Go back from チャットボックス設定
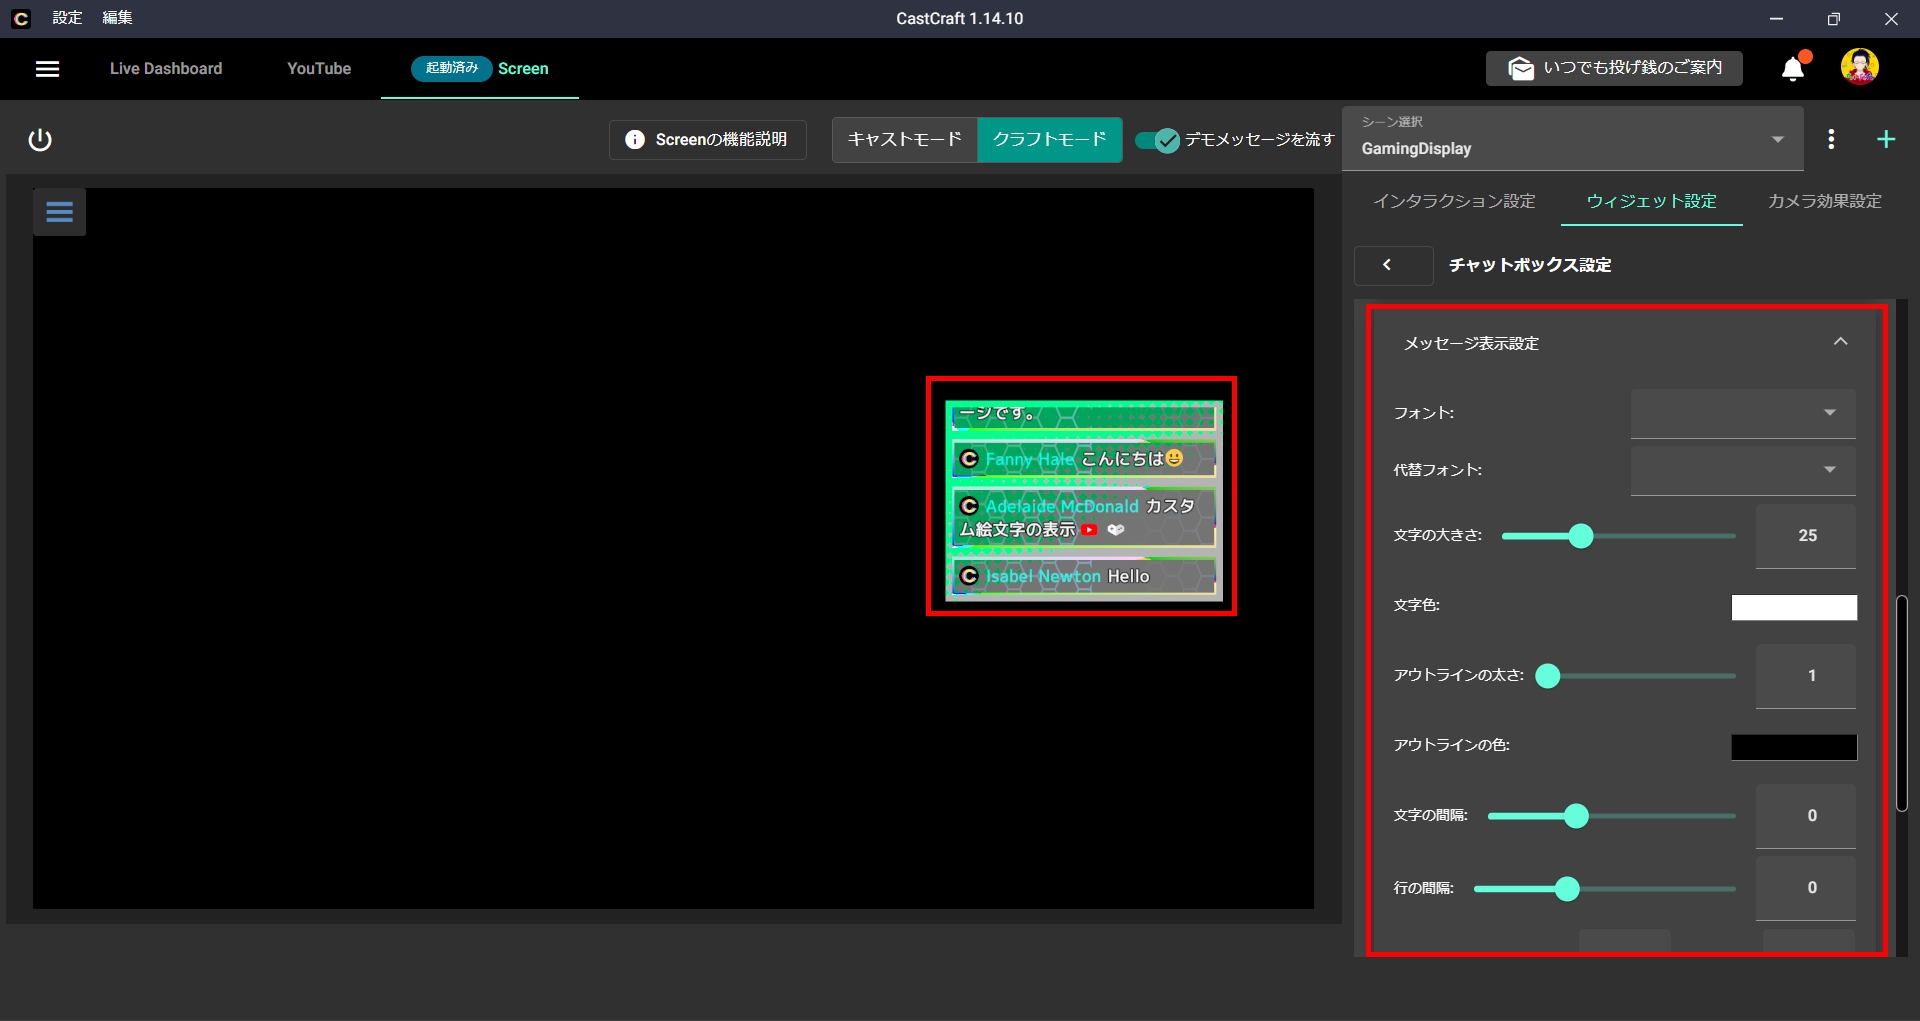This screenshot has height=1021, width=1920. (x=1387, y=265)
